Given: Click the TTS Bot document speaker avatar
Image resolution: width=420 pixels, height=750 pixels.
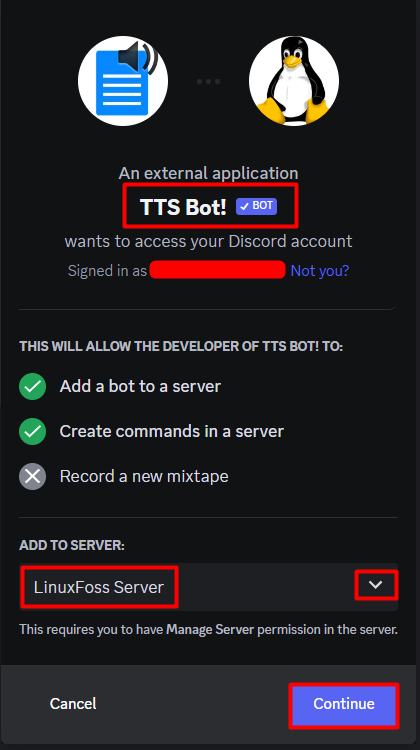Looking at the screenshot, I should pyautogui.click(x=123, y=81).
